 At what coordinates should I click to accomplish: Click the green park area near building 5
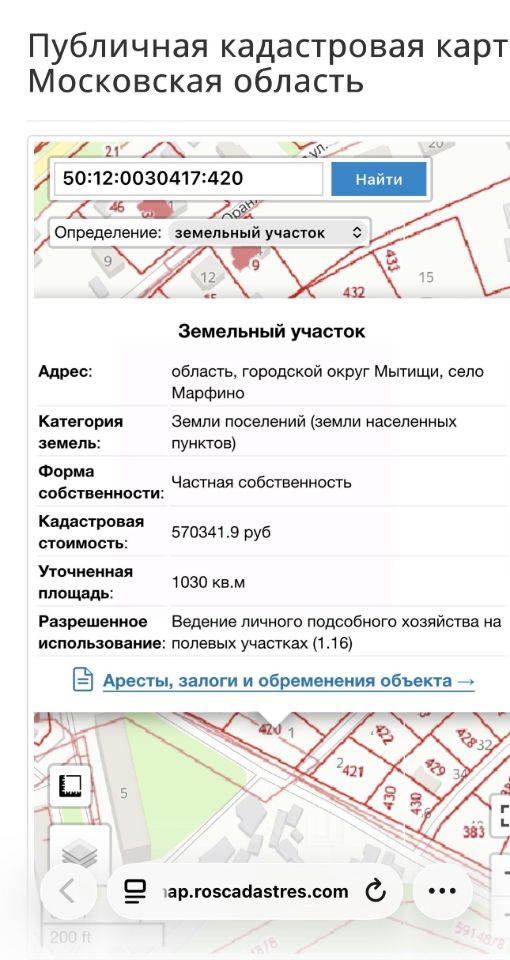point(182,790)
